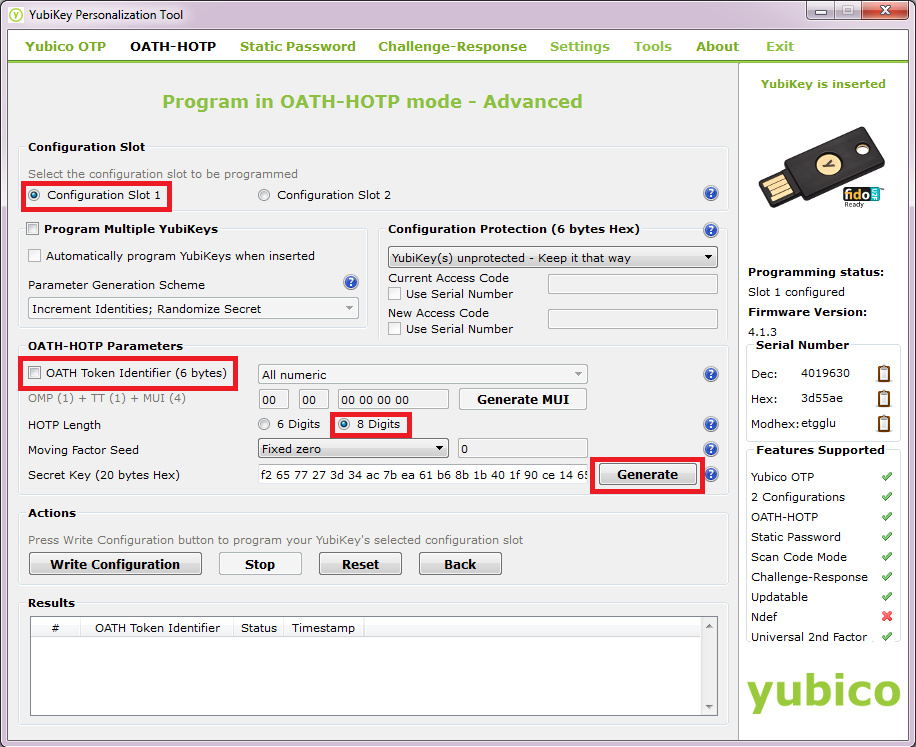This screenshot has width=916, height=747.
Task: Open the Tools tab
Action: click(x=653, y=47)
